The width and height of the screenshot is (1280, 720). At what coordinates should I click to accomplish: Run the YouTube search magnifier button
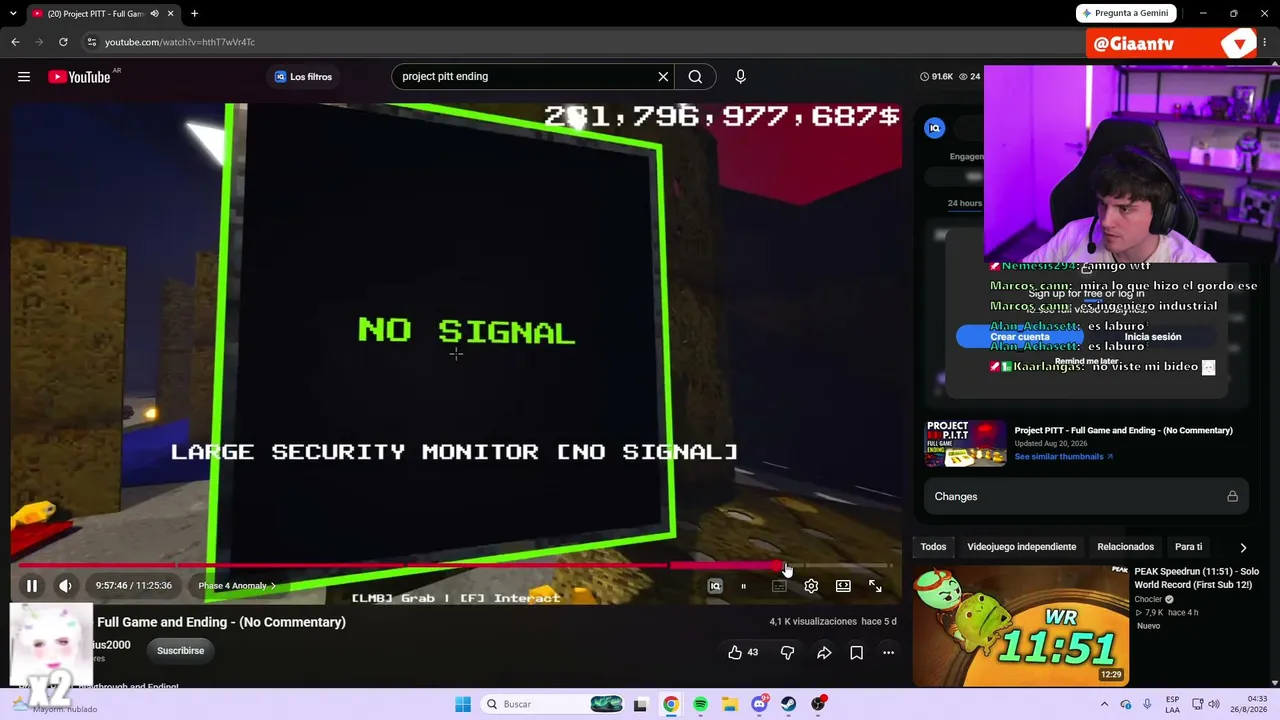(x=695, y=77)
